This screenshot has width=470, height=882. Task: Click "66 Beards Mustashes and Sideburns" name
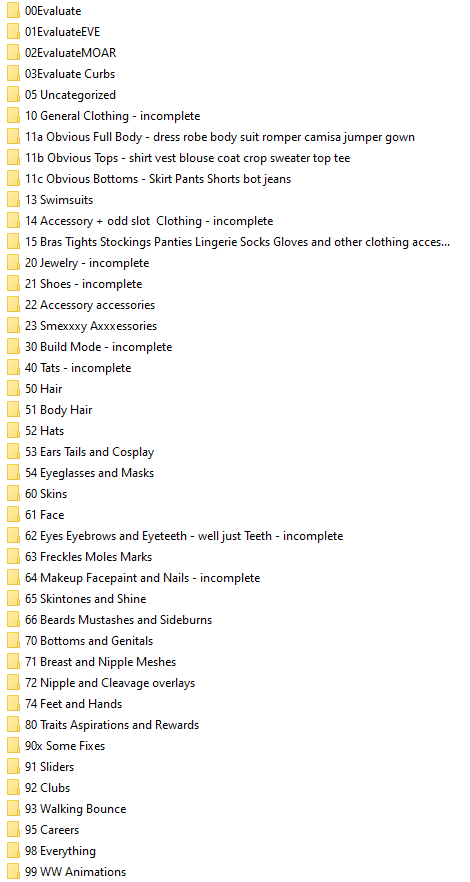point(118,620)
